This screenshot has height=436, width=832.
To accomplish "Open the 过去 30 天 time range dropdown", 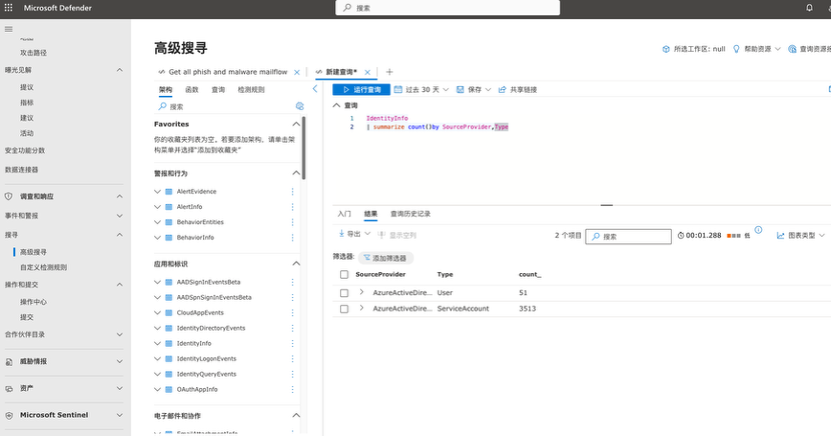I will [x=421, y=90].
